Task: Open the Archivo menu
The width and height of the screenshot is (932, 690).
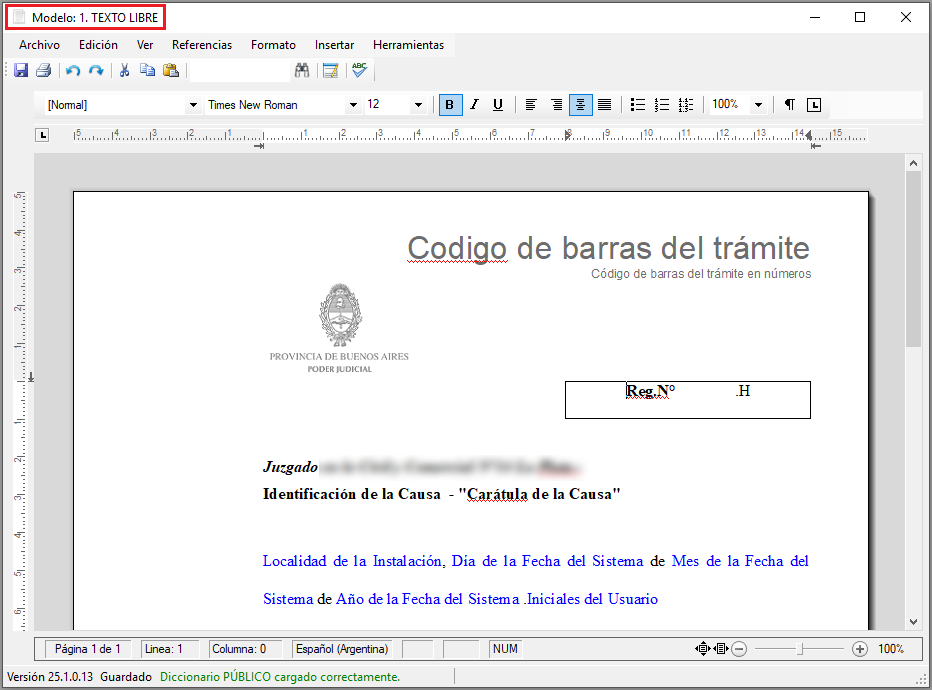Action: pos(39,45)
